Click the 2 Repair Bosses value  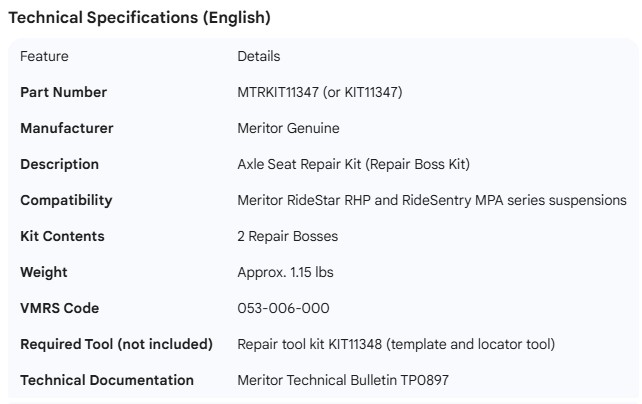tap(287, 236)
